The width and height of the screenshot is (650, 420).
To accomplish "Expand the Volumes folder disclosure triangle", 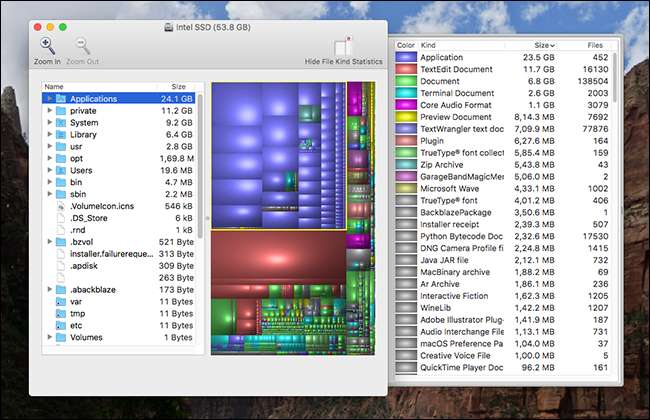I will pos(49,337).
